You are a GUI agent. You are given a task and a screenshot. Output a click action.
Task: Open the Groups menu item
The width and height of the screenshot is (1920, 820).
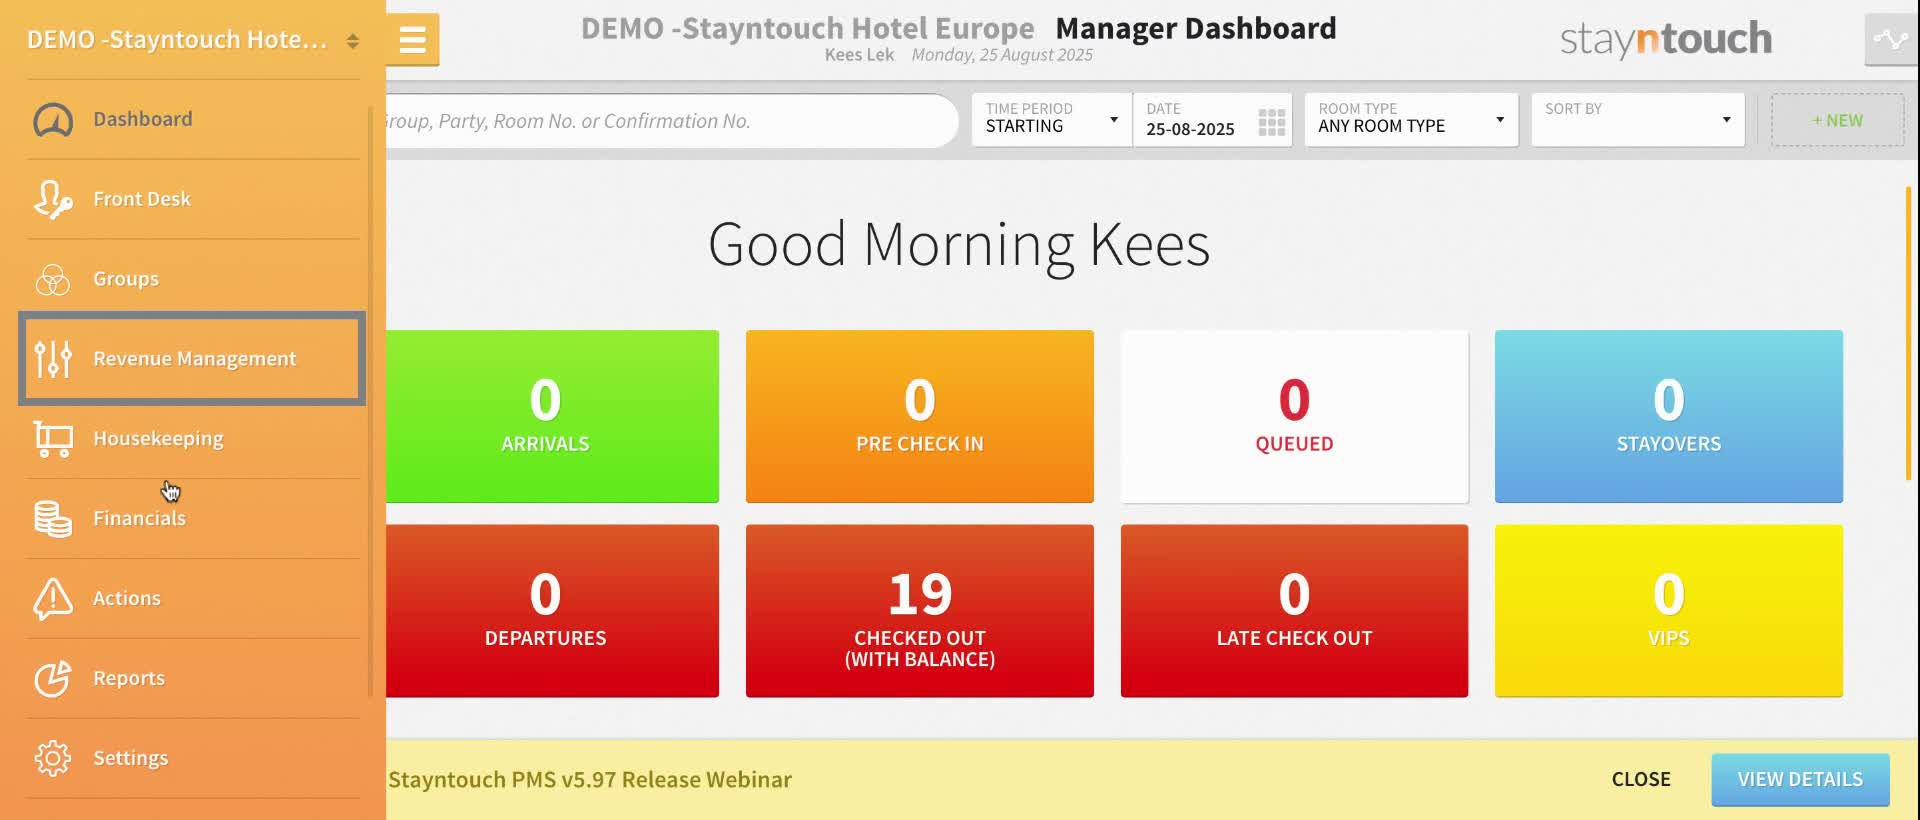(x=193, y=279)
